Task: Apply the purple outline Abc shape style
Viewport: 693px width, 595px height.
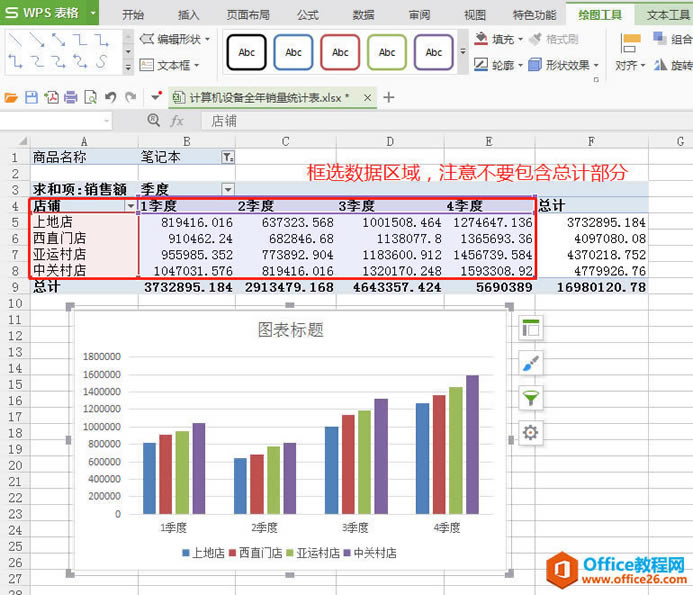Action: [x=434, y=52]
